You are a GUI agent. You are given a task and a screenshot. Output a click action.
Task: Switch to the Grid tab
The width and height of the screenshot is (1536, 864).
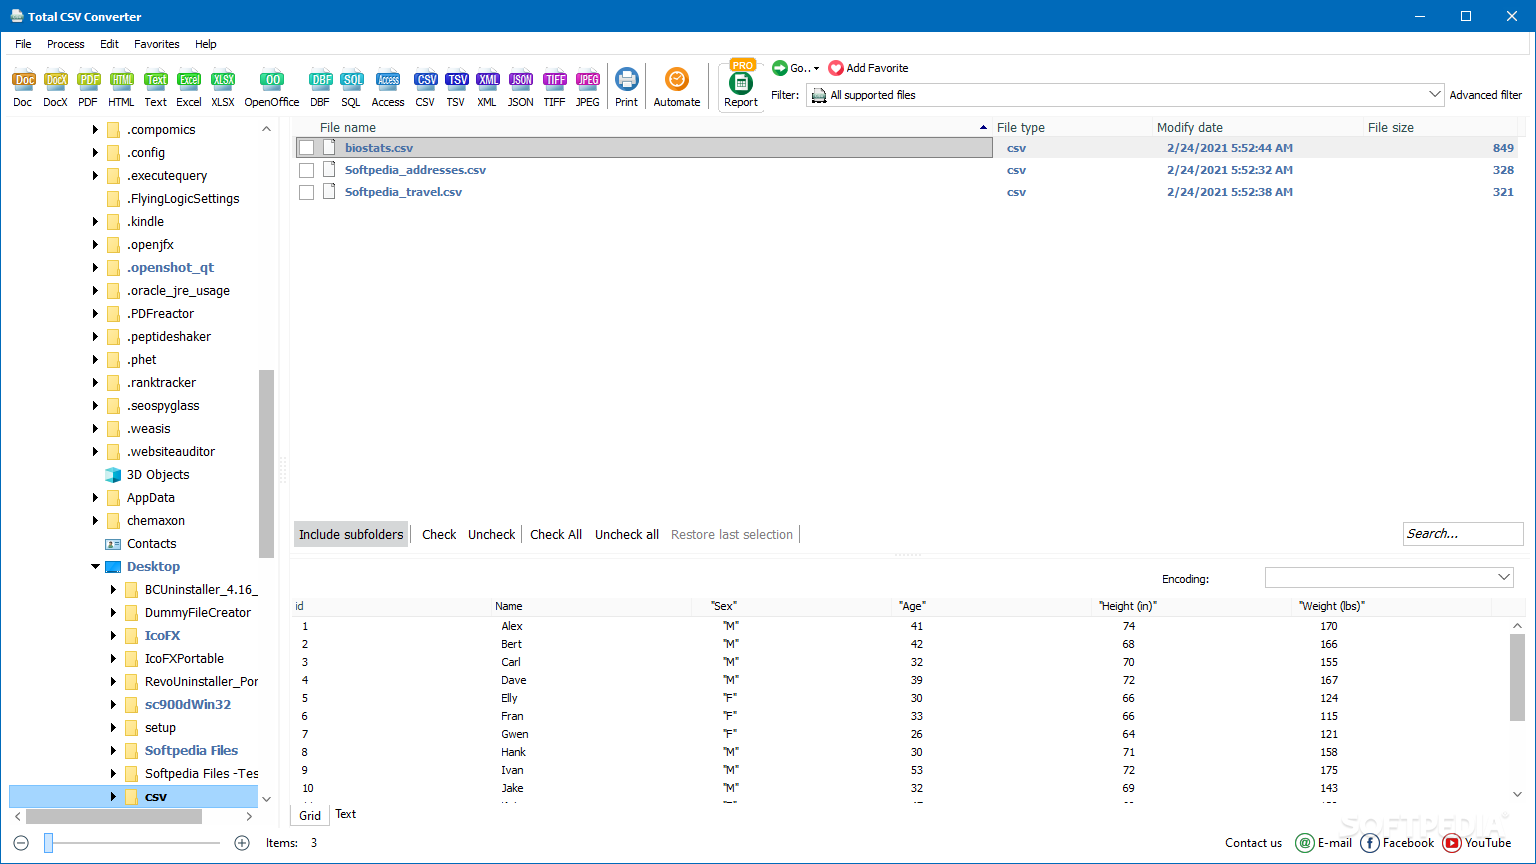310,815
